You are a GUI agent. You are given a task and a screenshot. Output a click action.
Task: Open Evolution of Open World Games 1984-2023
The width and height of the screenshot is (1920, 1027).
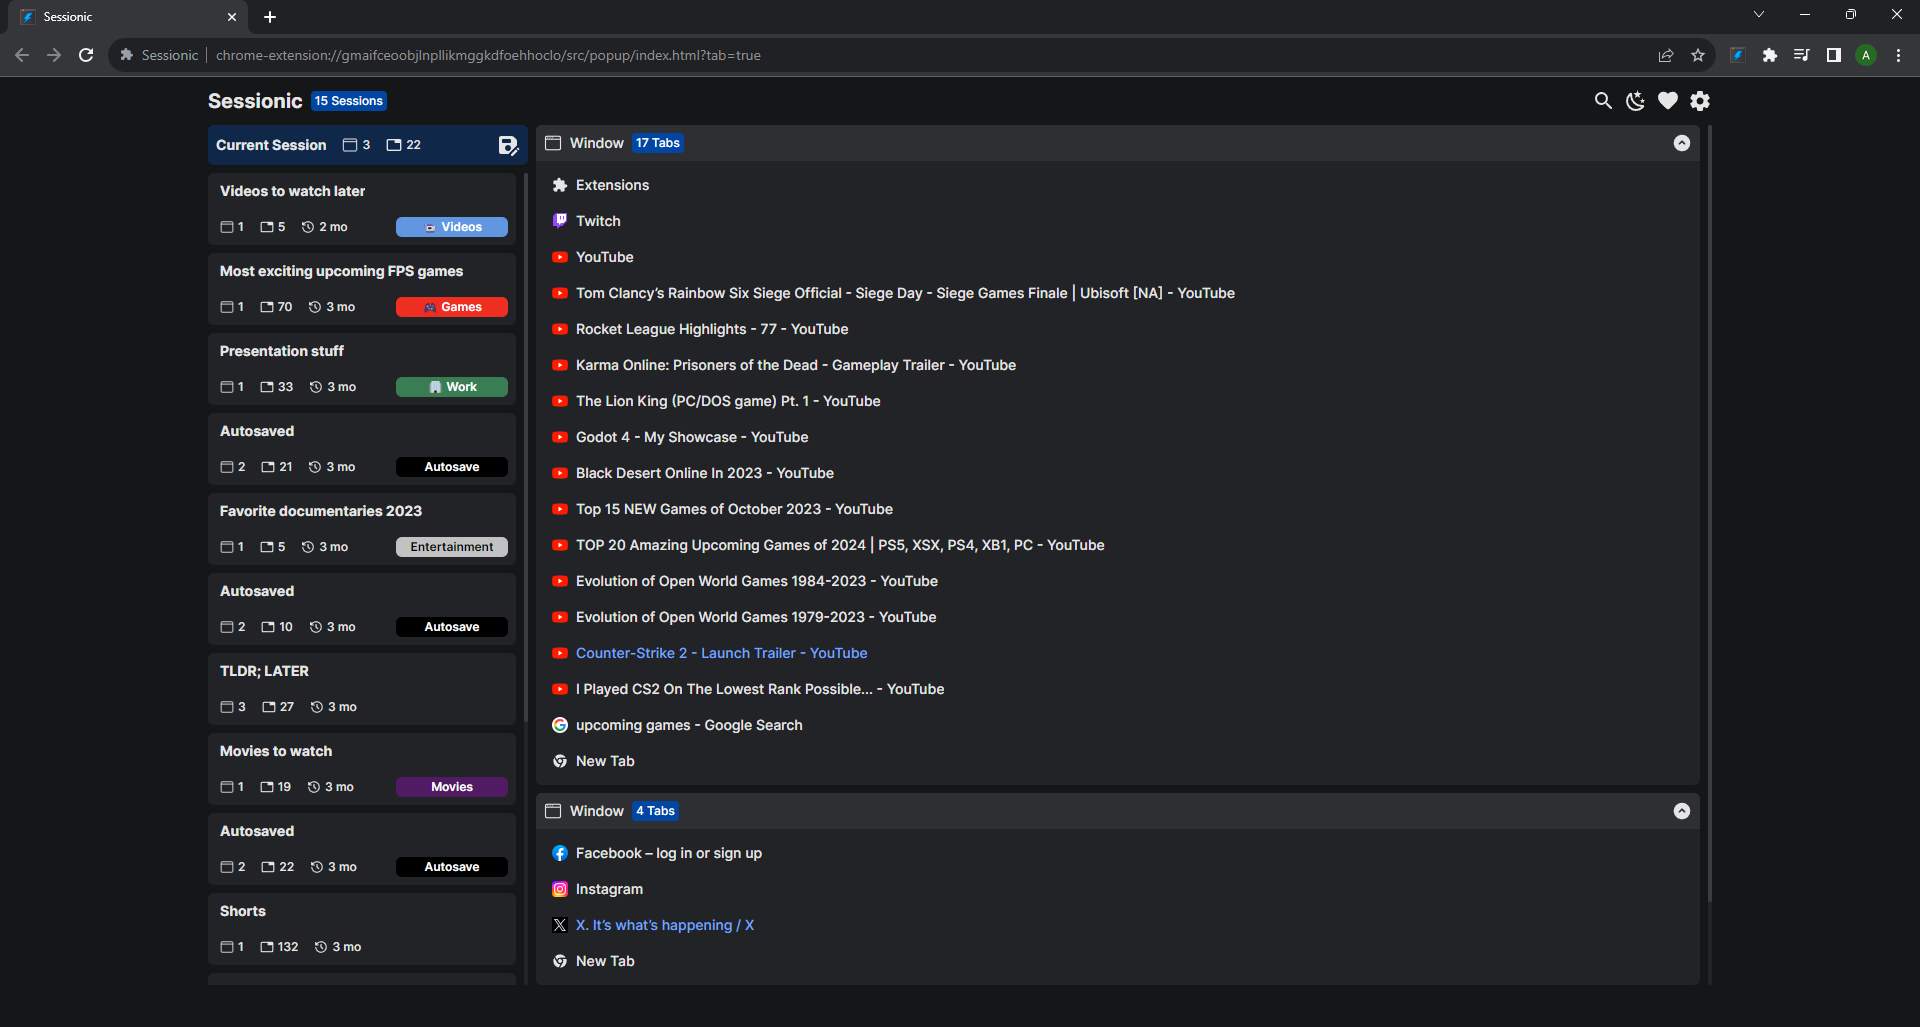(757, 581)
